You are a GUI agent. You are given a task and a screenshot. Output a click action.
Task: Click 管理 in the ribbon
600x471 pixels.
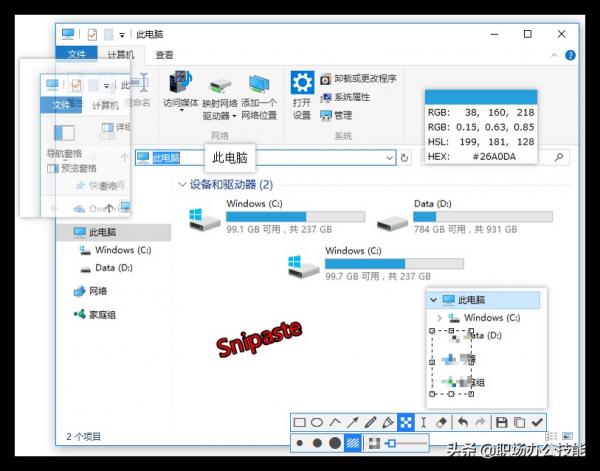[336, 115]
